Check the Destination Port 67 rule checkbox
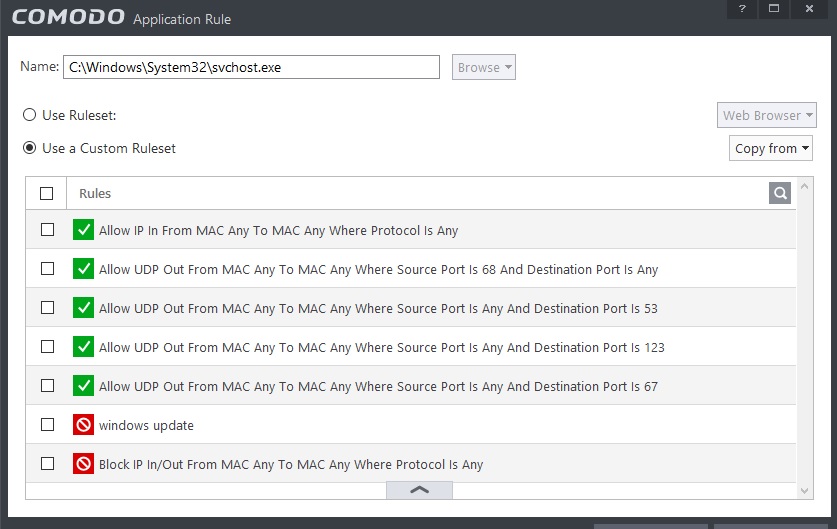This screenshot has width=837, height=529. (48, 385)
